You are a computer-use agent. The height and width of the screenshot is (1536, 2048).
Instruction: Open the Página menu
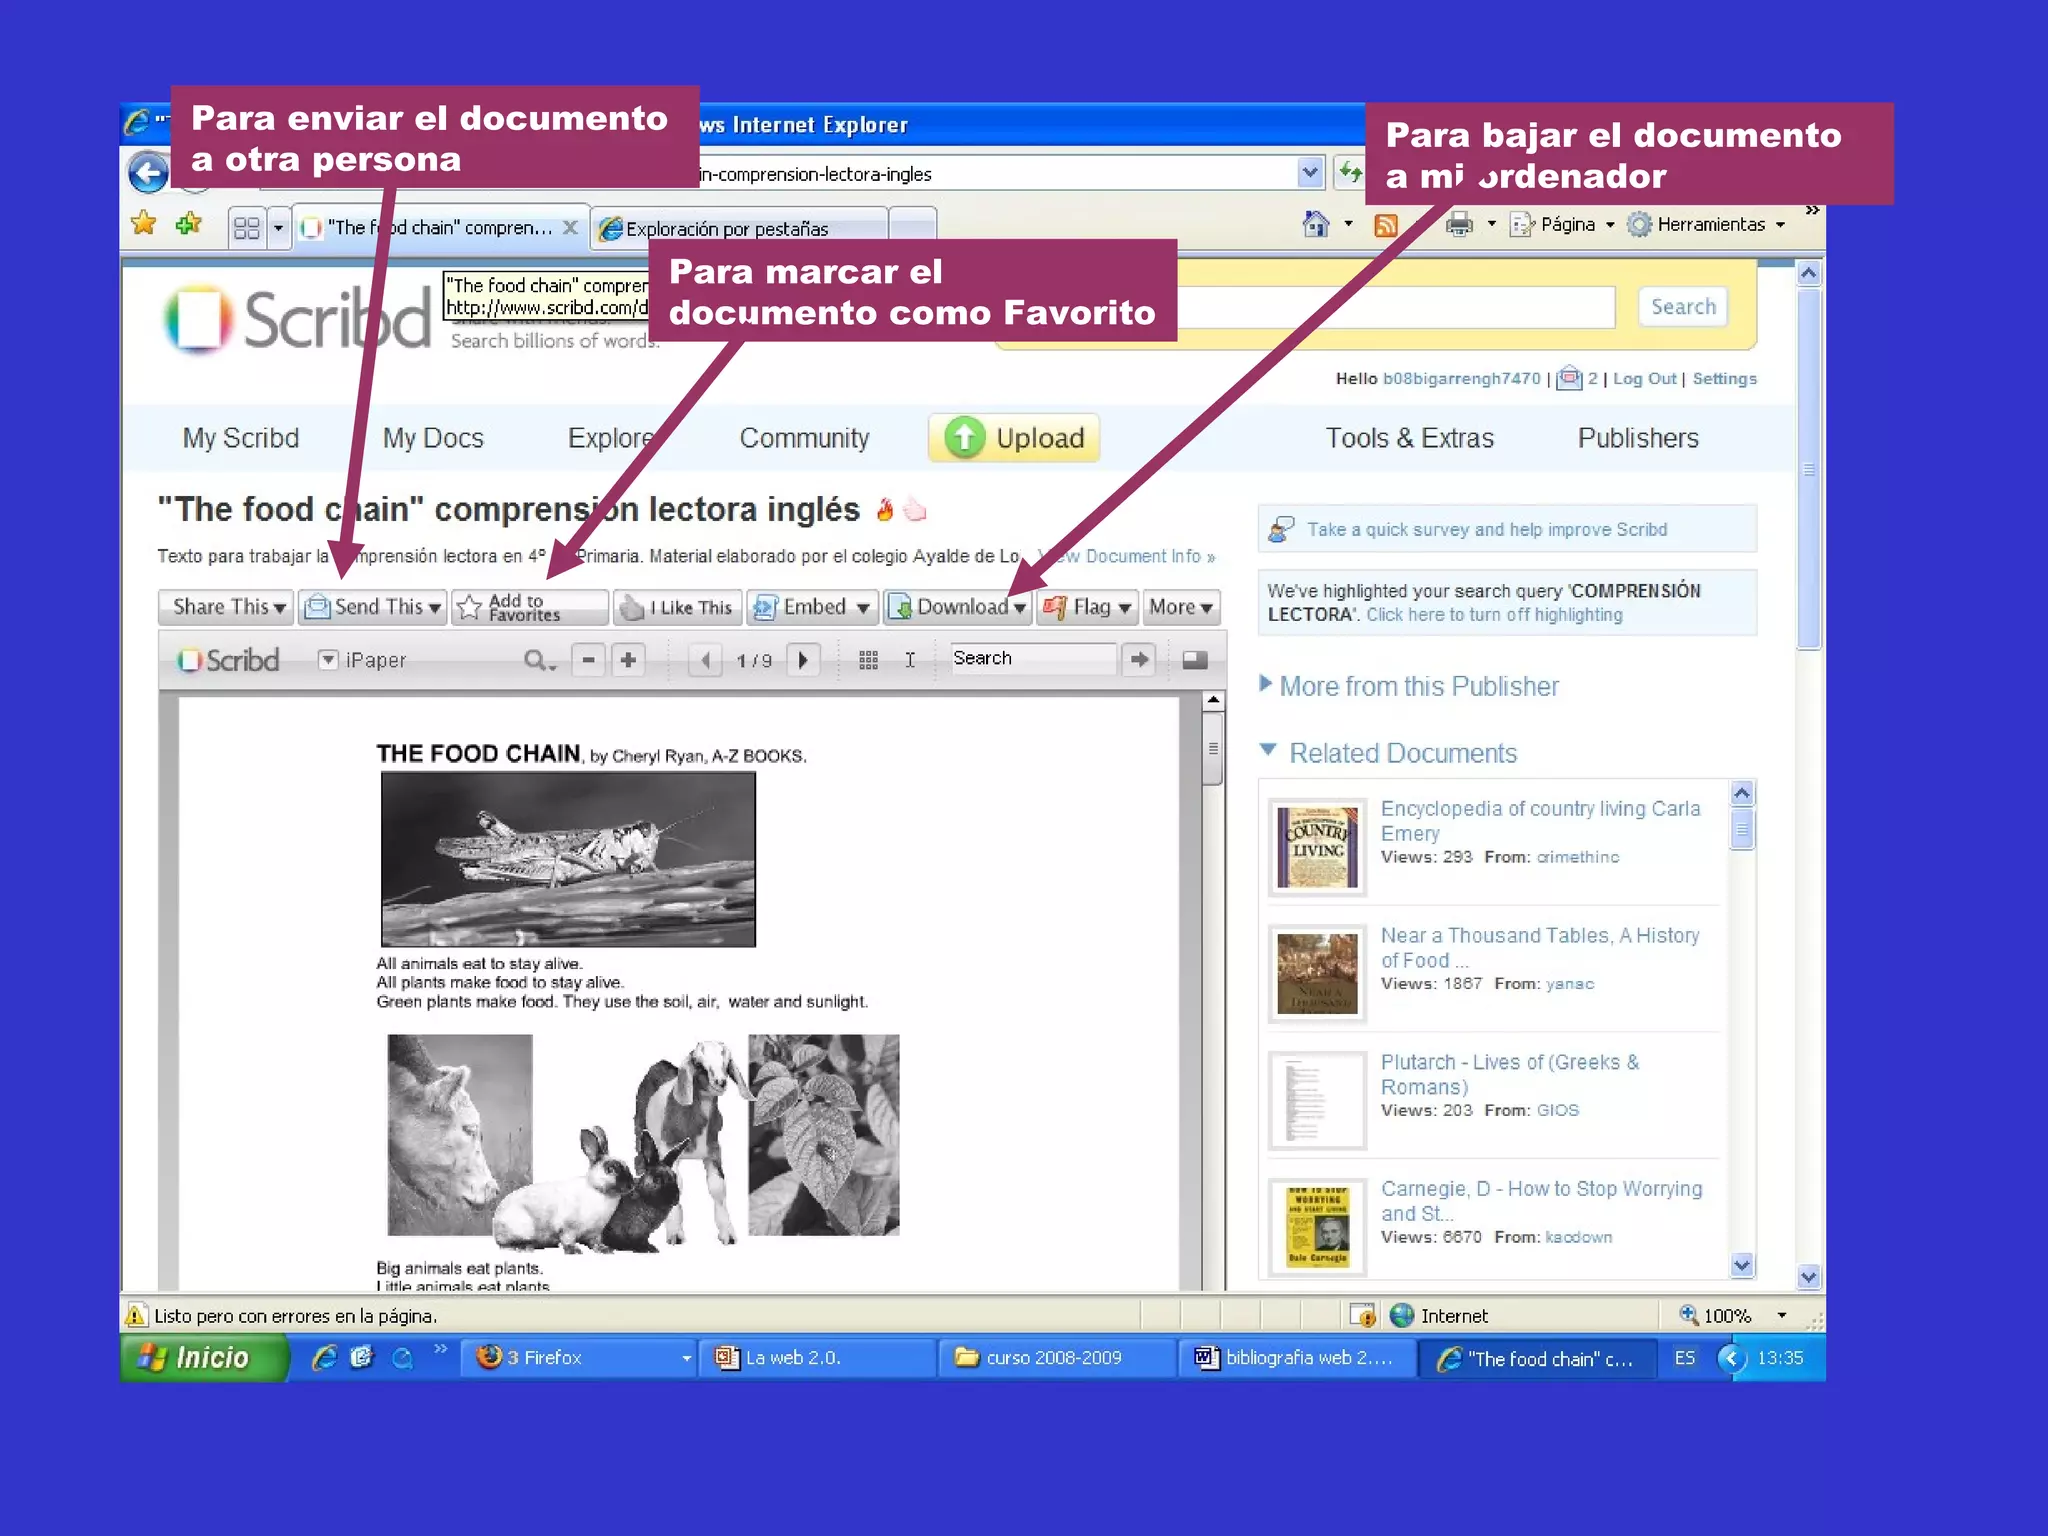[x=1563, y=224]
